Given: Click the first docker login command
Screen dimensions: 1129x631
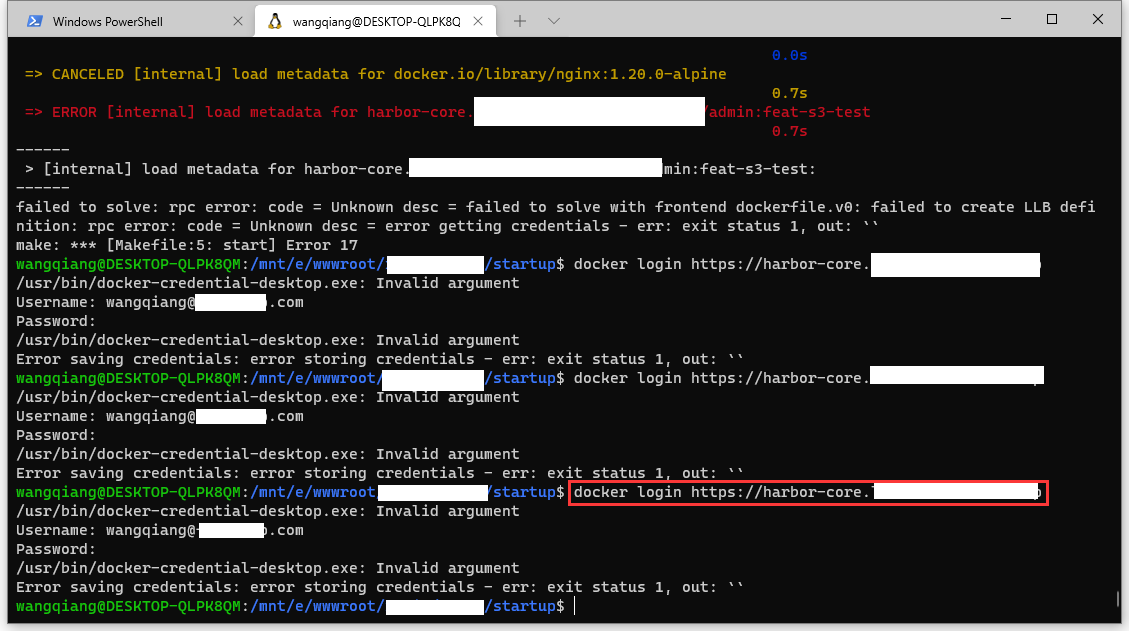Looking at the screenshot, I should click(x=807, y=264).
